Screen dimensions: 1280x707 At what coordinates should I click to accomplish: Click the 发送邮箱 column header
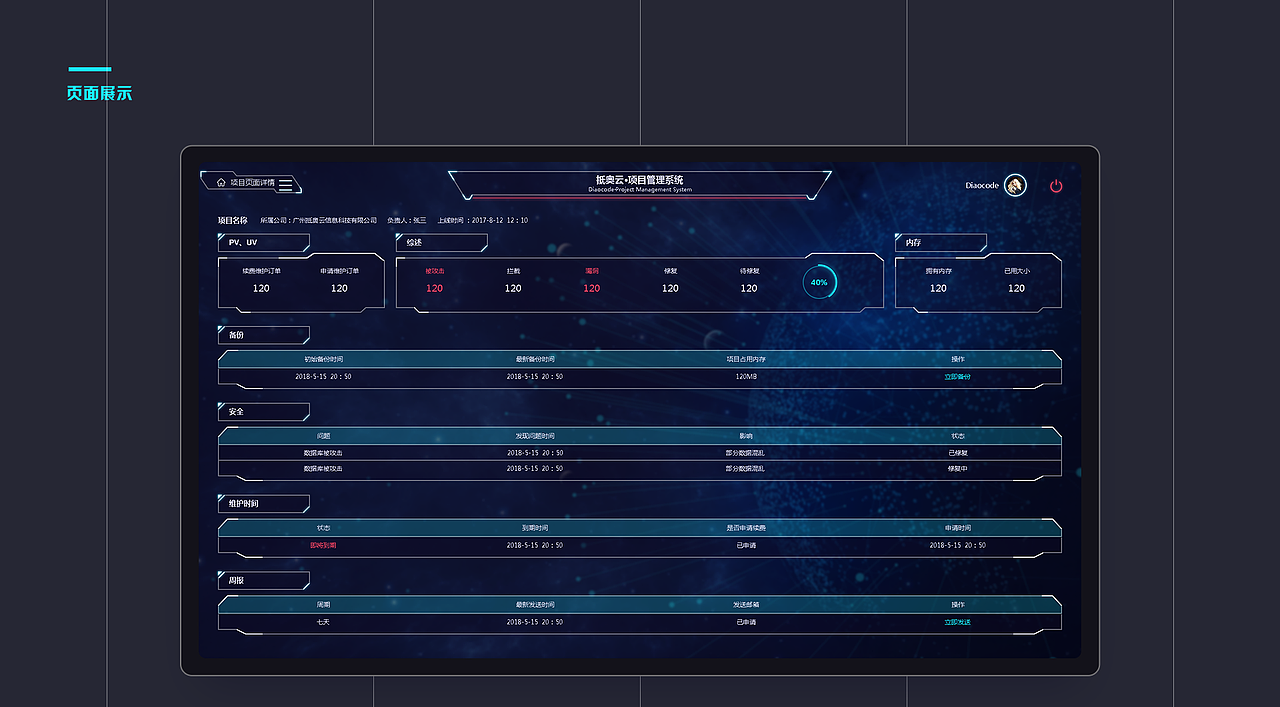click(x=746, y=605)
